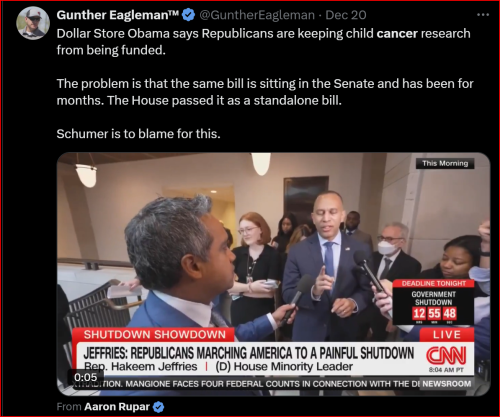The image size is (500, 417).
Task: Open Aaron Rupar's profile from video credit
Action: tap(117, 407)
